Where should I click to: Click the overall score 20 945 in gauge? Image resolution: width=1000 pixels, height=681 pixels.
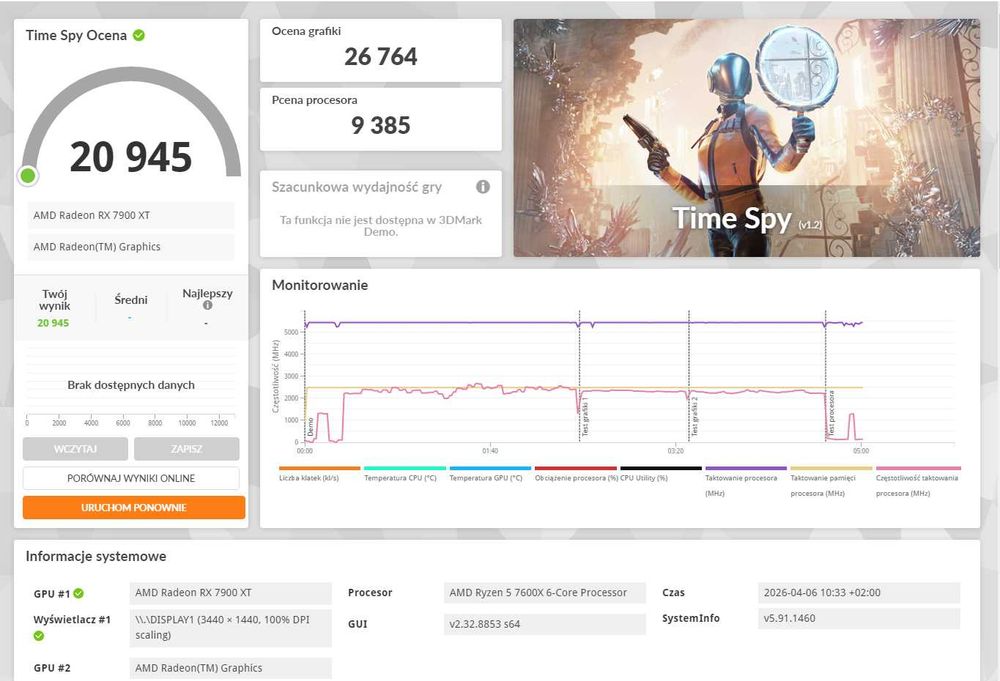tap(131, 157)
